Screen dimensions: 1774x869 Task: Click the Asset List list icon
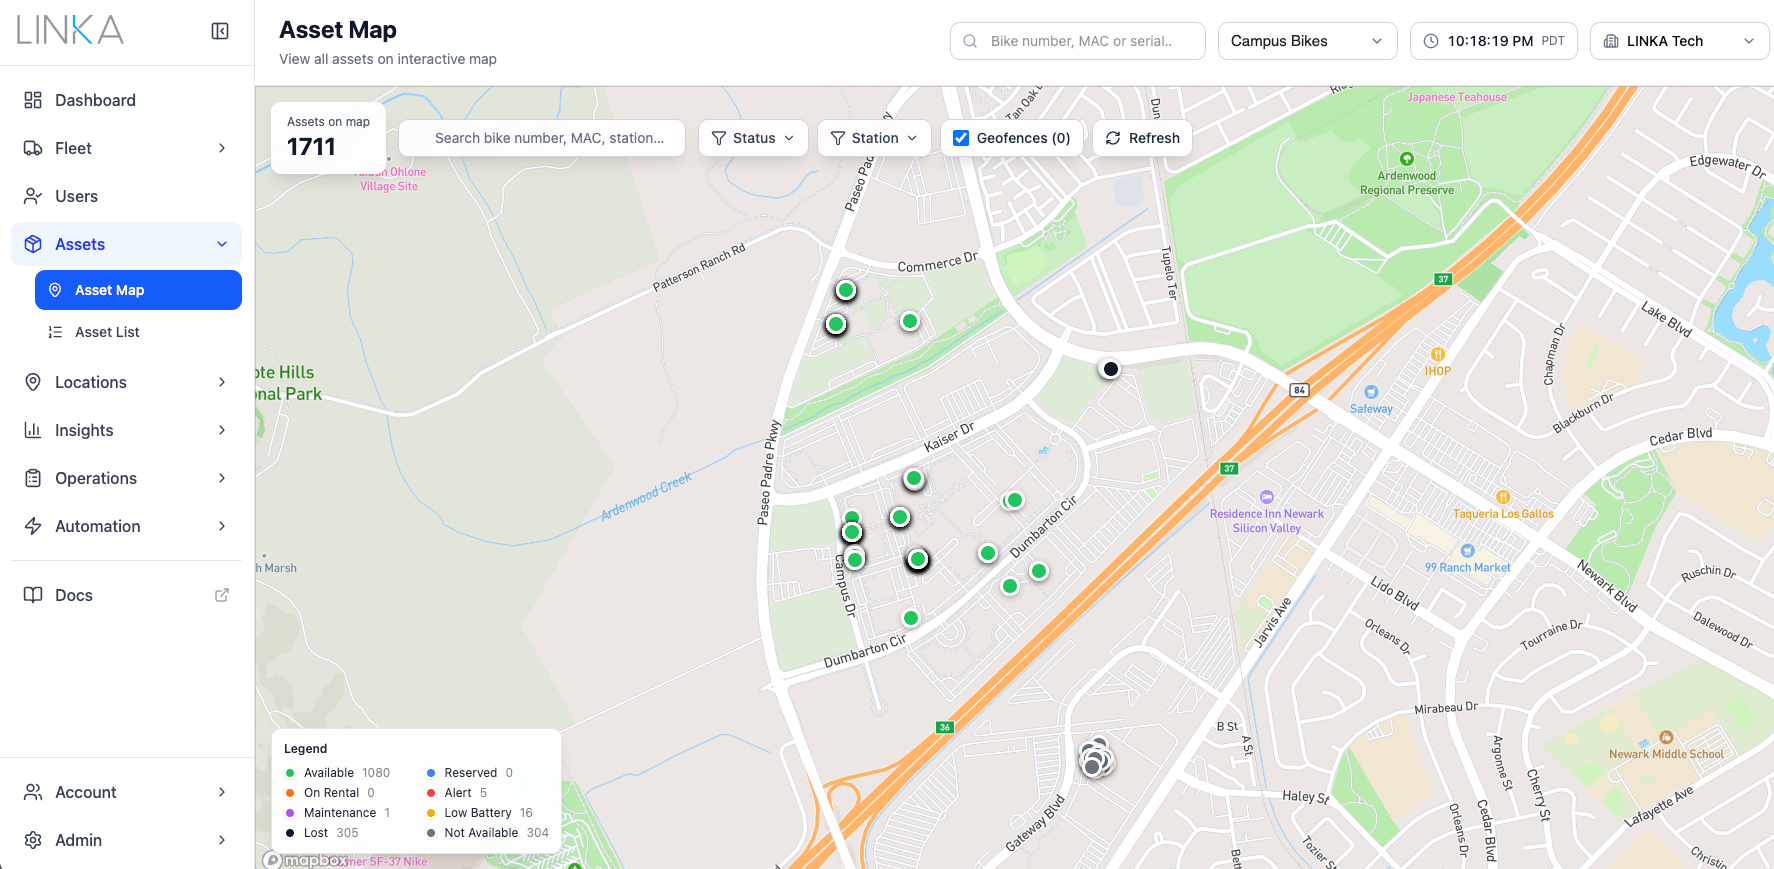(x=55, y=332)
